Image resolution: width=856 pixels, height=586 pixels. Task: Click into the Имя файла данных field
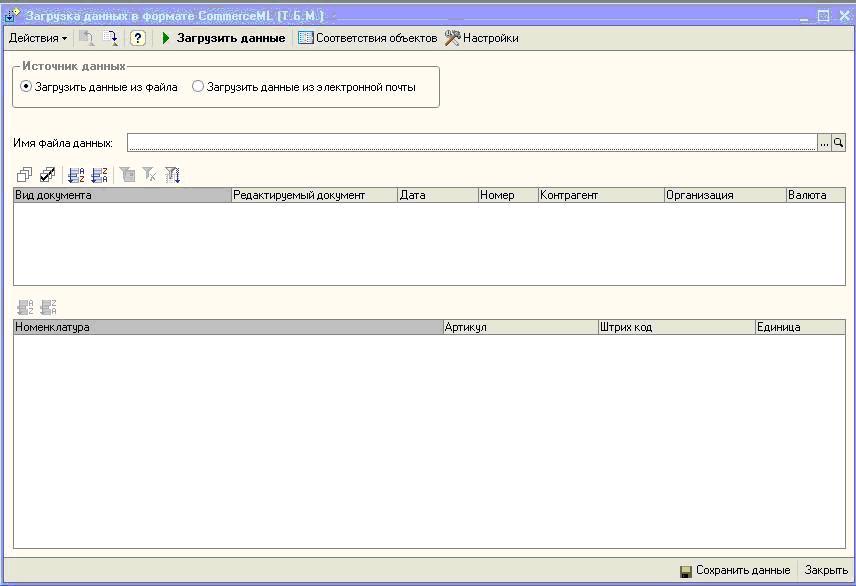(x=470, y=143)
